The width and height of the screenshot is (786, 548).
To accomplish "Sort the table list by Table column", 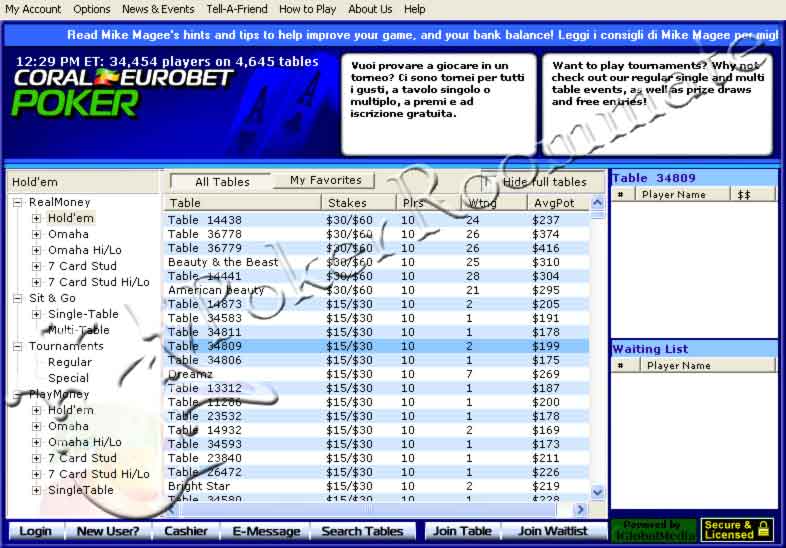I will pos(243,203).
